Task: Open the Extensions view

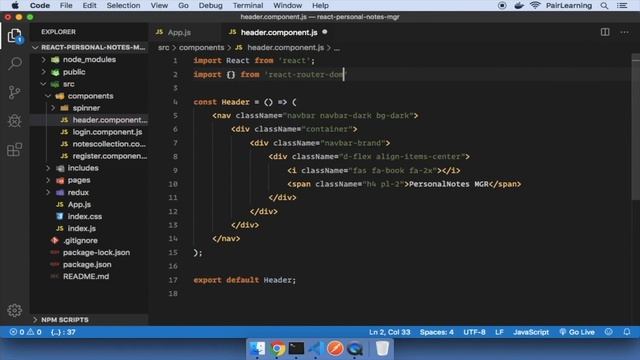Action: tap(15, 149)
